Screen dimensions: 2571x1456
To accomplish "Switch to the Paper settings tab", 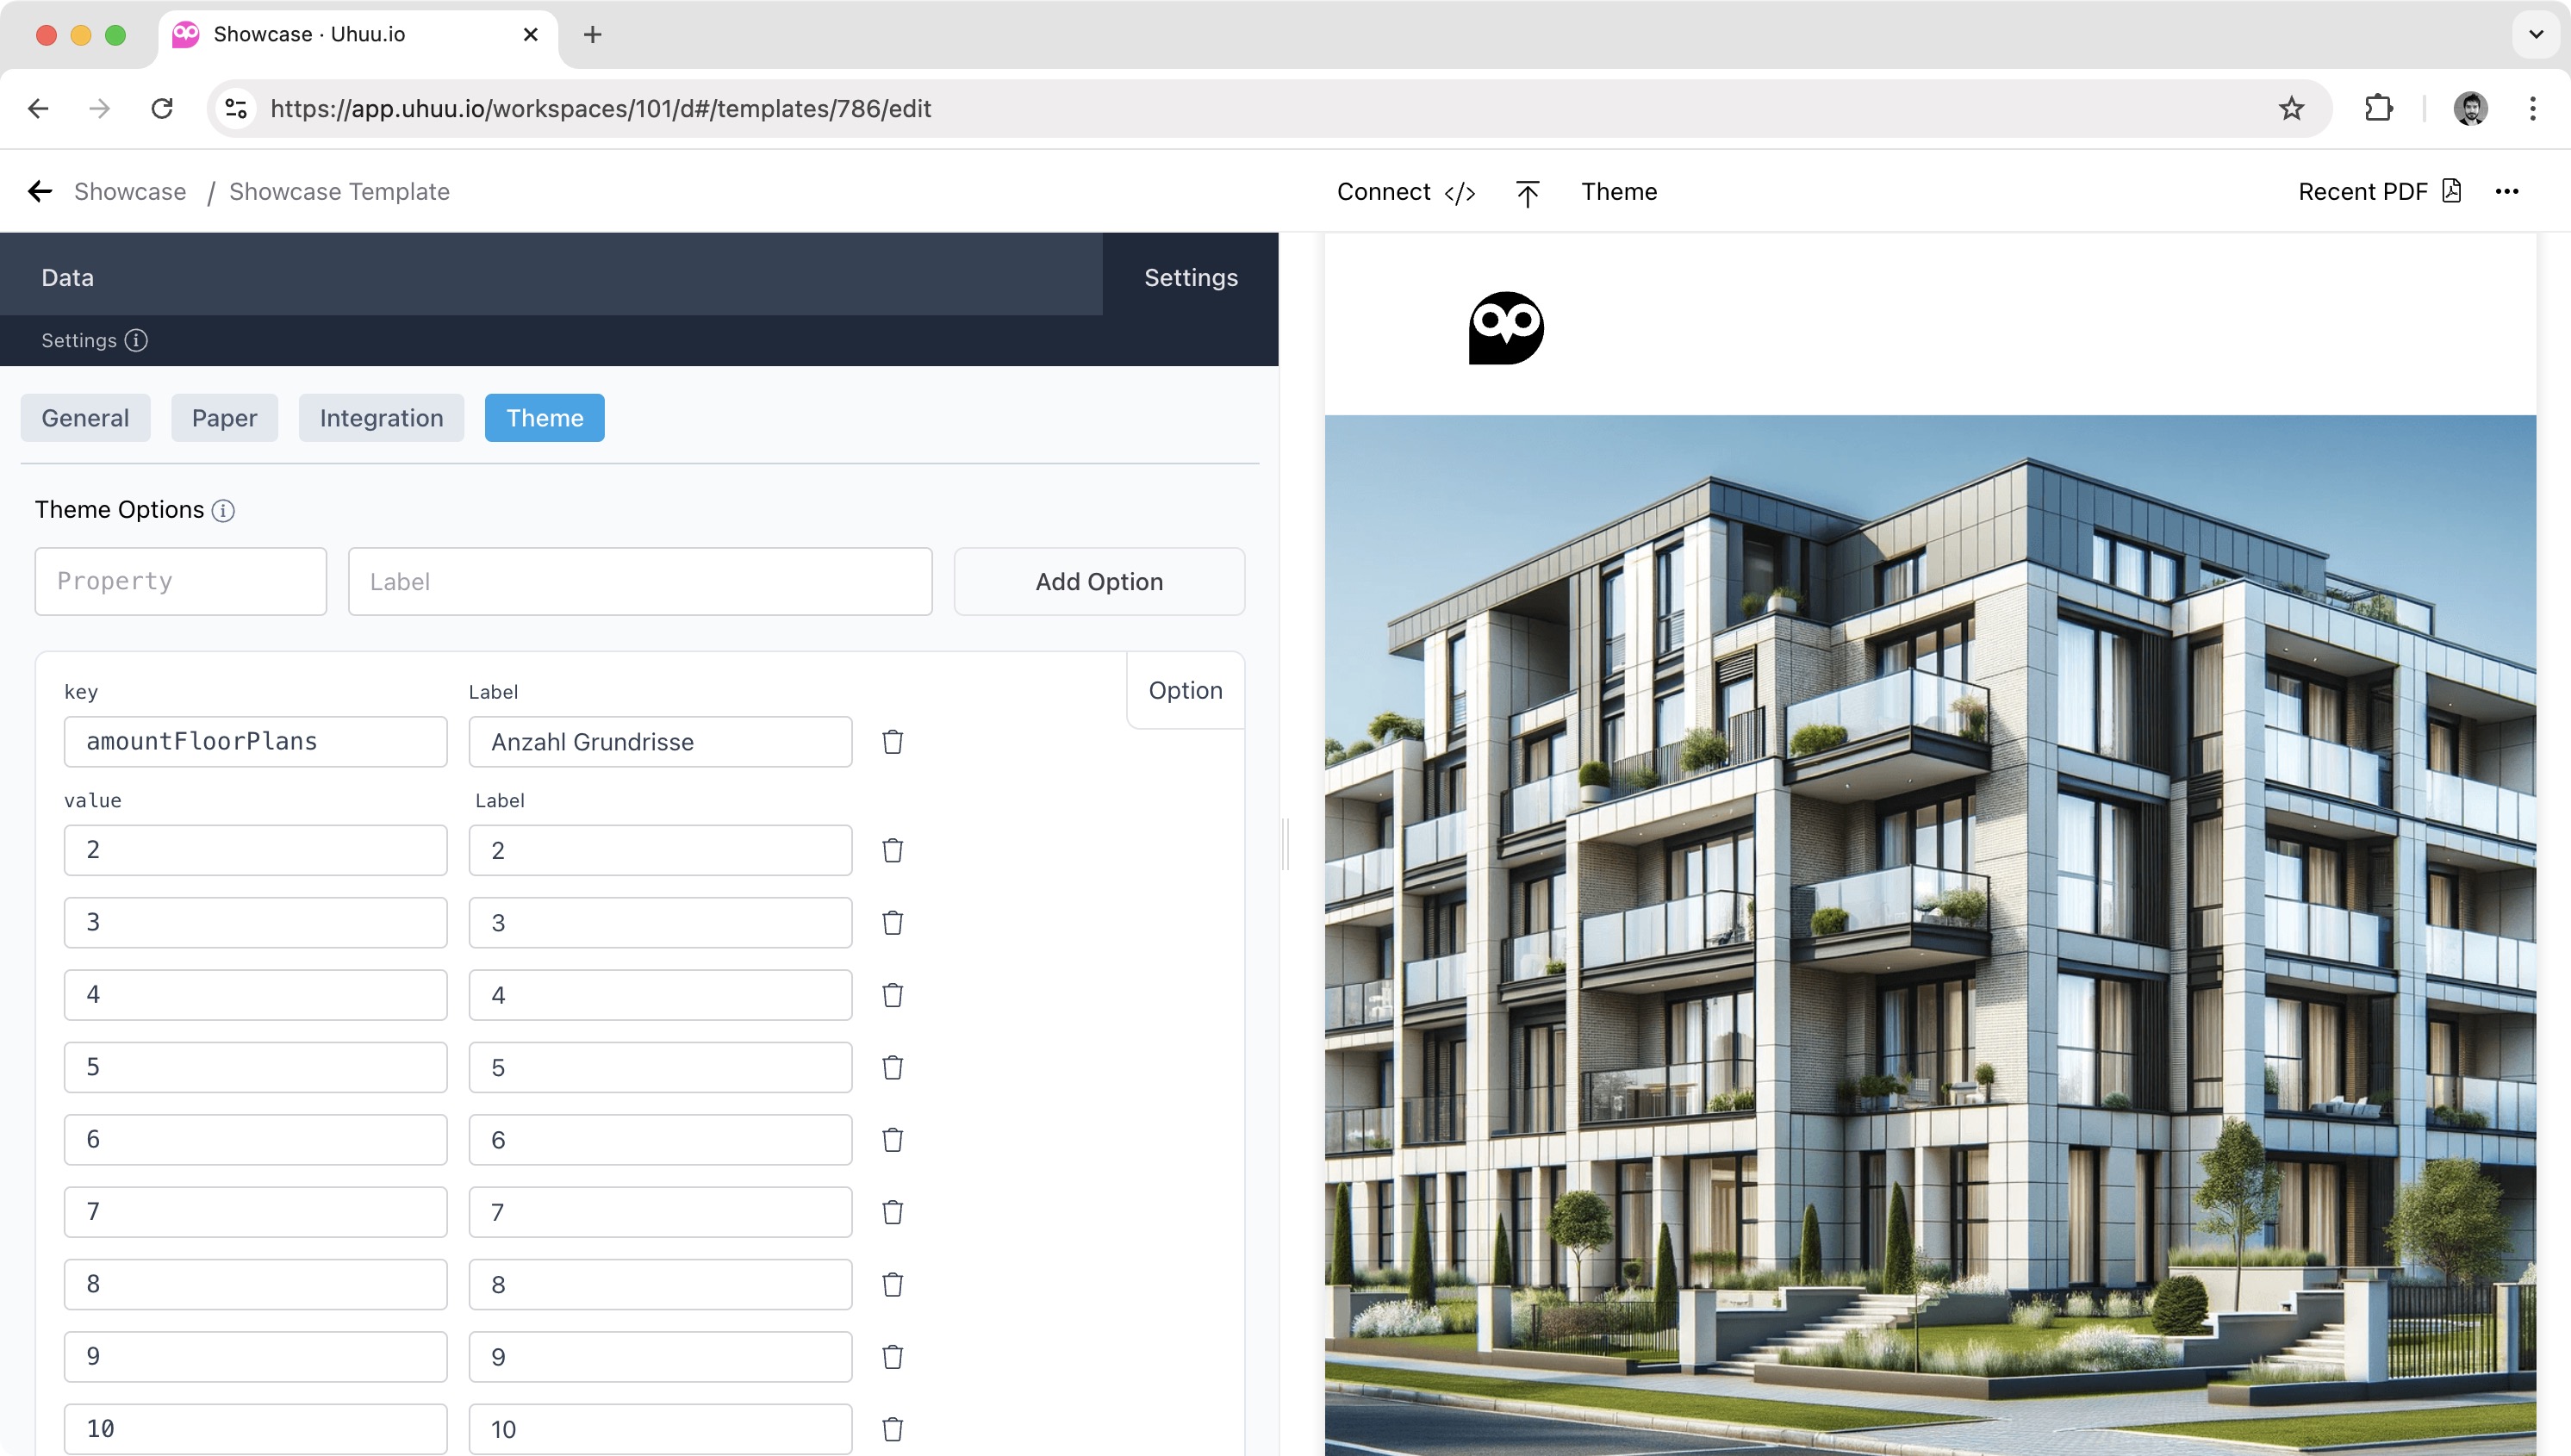I will 224,416.
